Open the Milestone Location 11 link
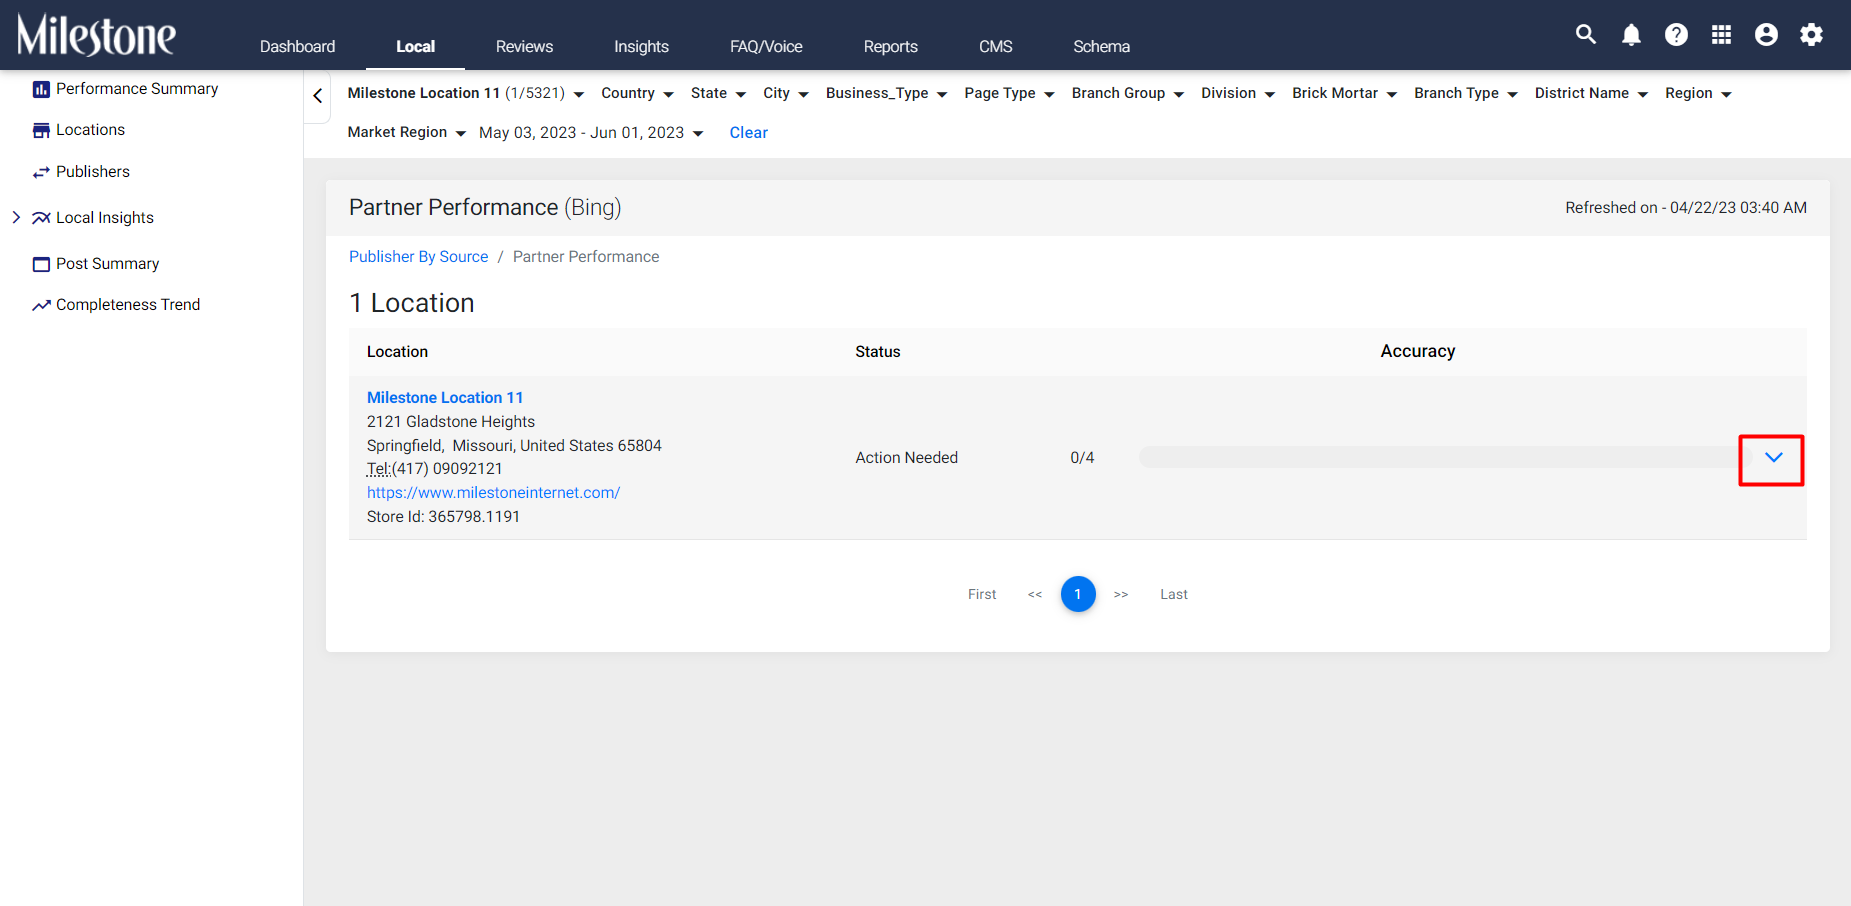The image size is (1851, 906). tap(445, 398)
